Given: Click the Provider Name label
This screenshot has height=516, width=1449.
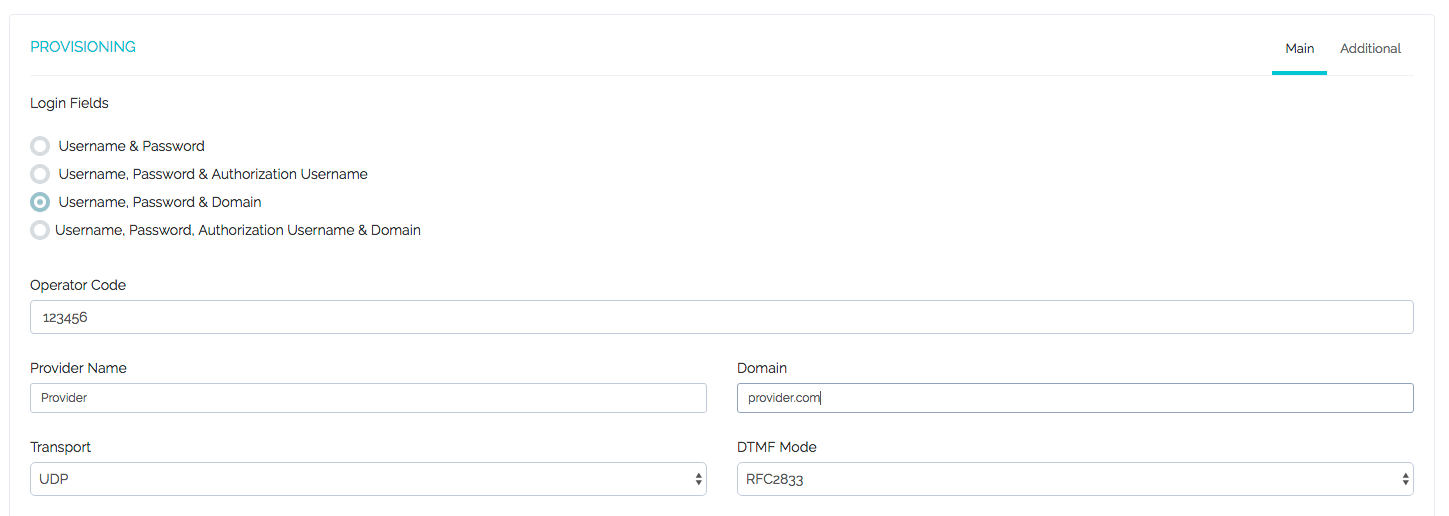Looking at the screenshot, I should (78, 368).
